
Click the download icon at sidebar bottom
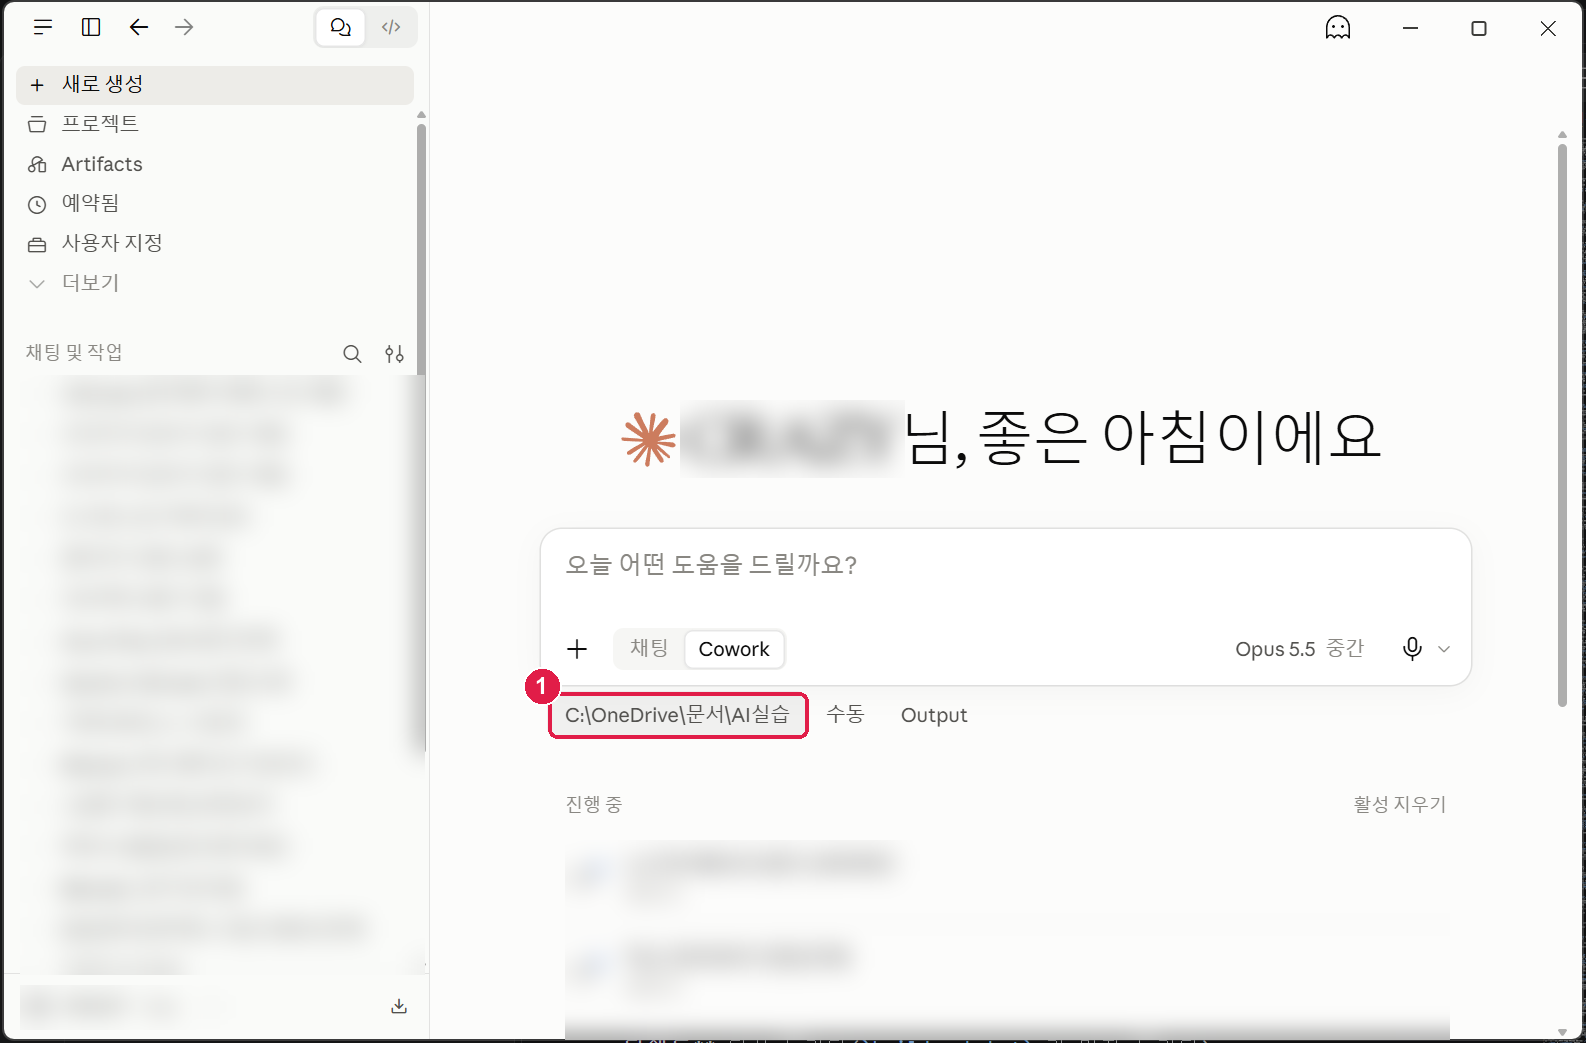[x=399, y=1006]
